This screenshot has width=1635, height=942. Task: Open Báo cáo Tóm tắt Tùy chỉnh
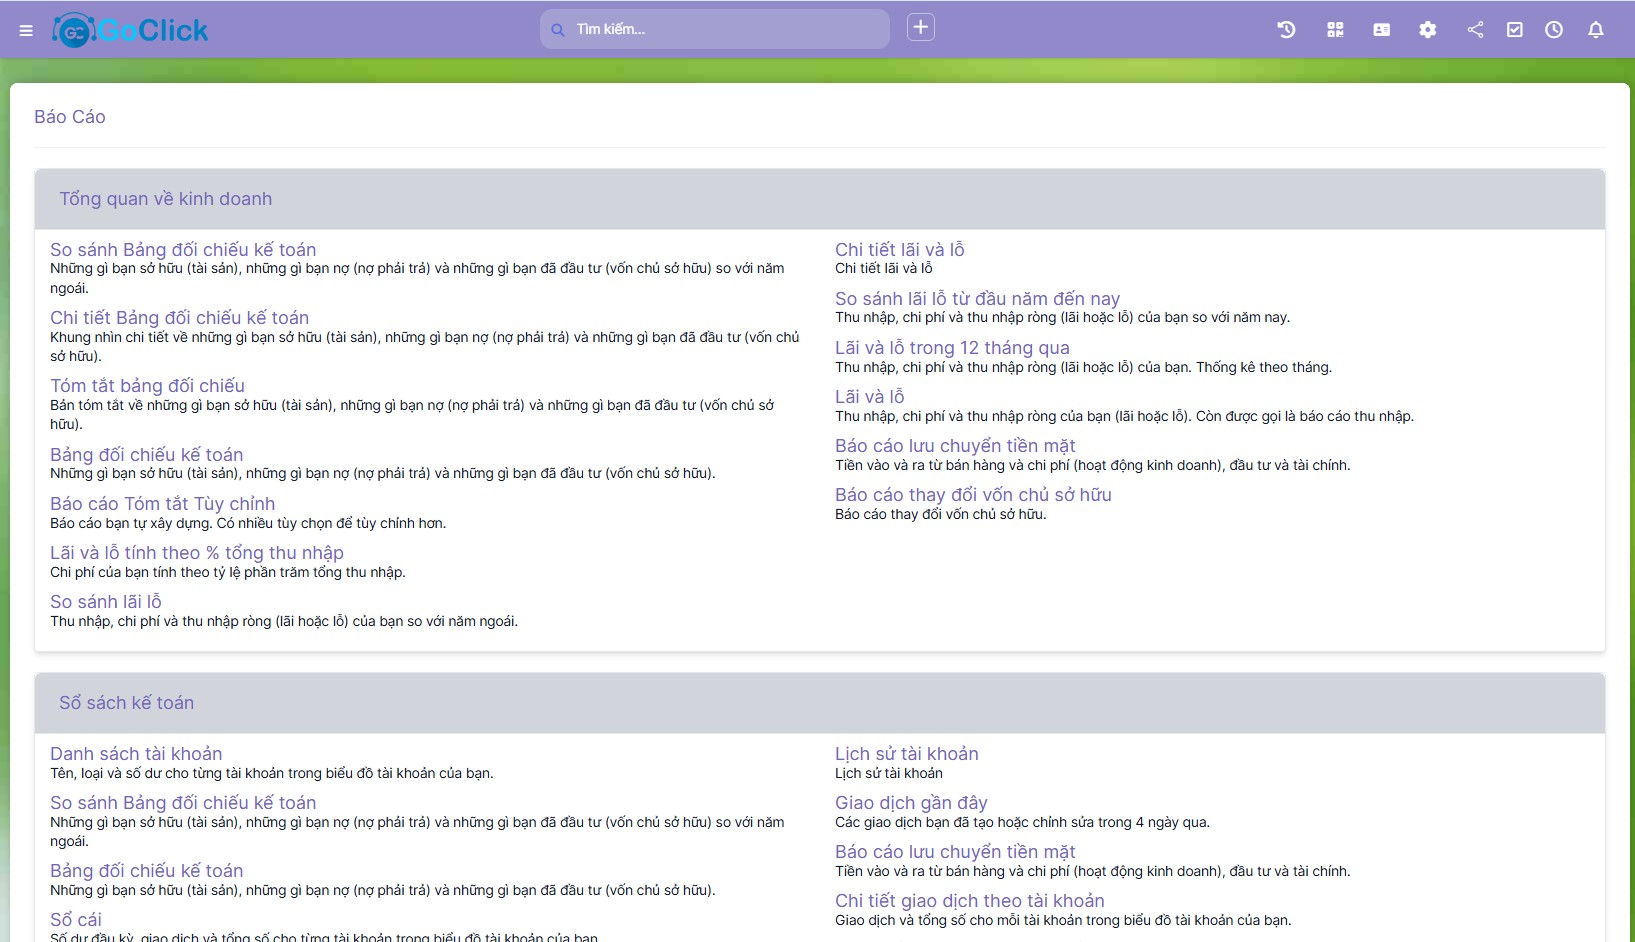pos(162,504)
